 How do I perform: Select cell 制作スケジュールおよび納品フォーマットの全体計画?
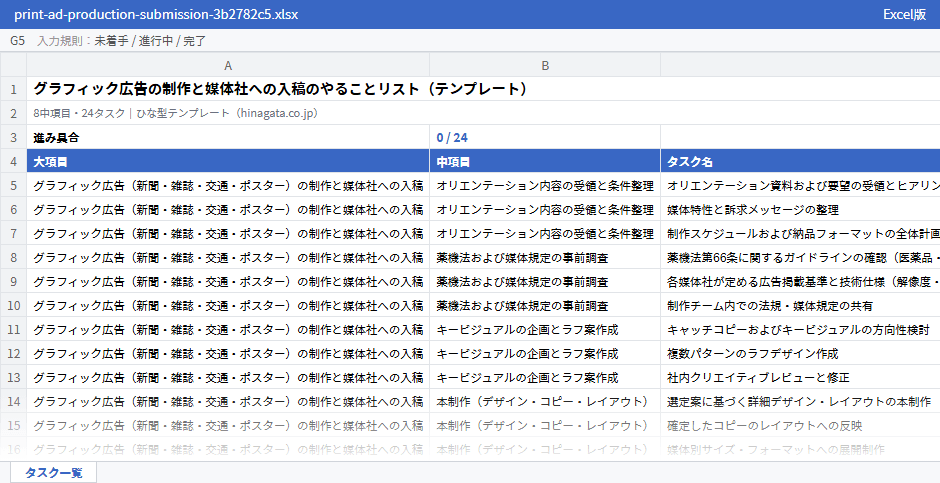point(800,233)
